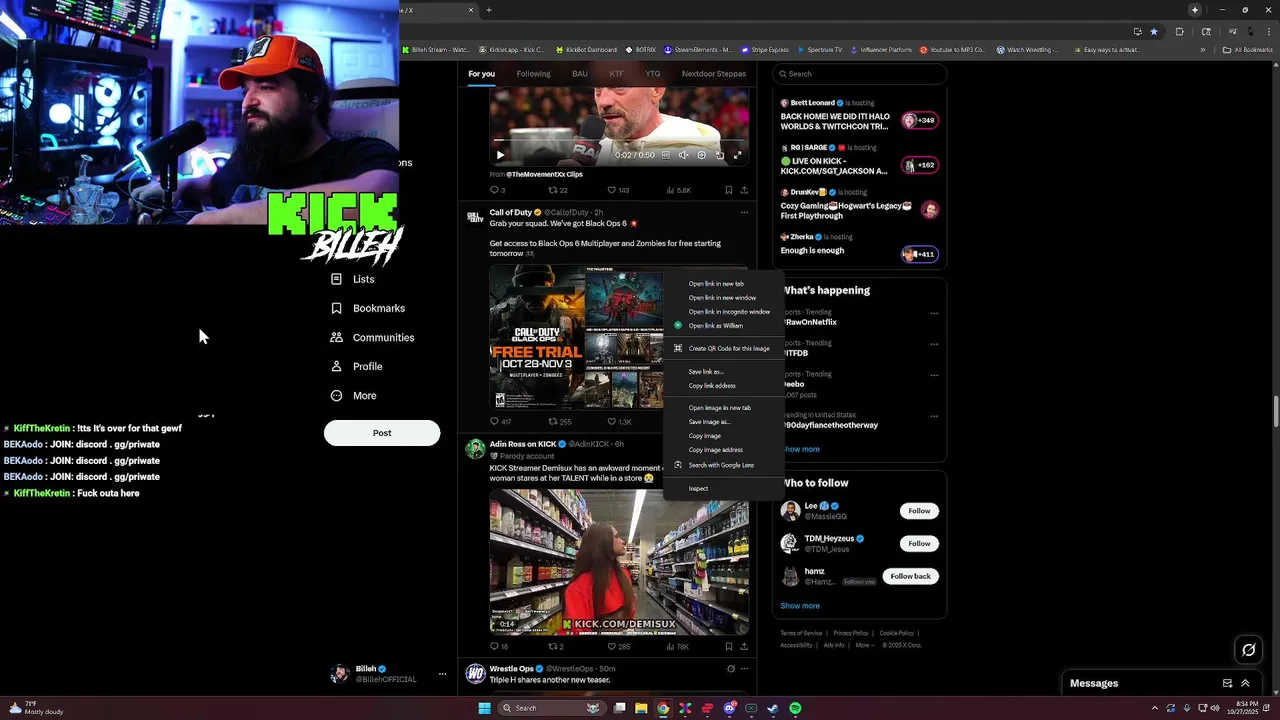Choose 'Open link in new window'
1280x720 pixels.
[723, 298]
